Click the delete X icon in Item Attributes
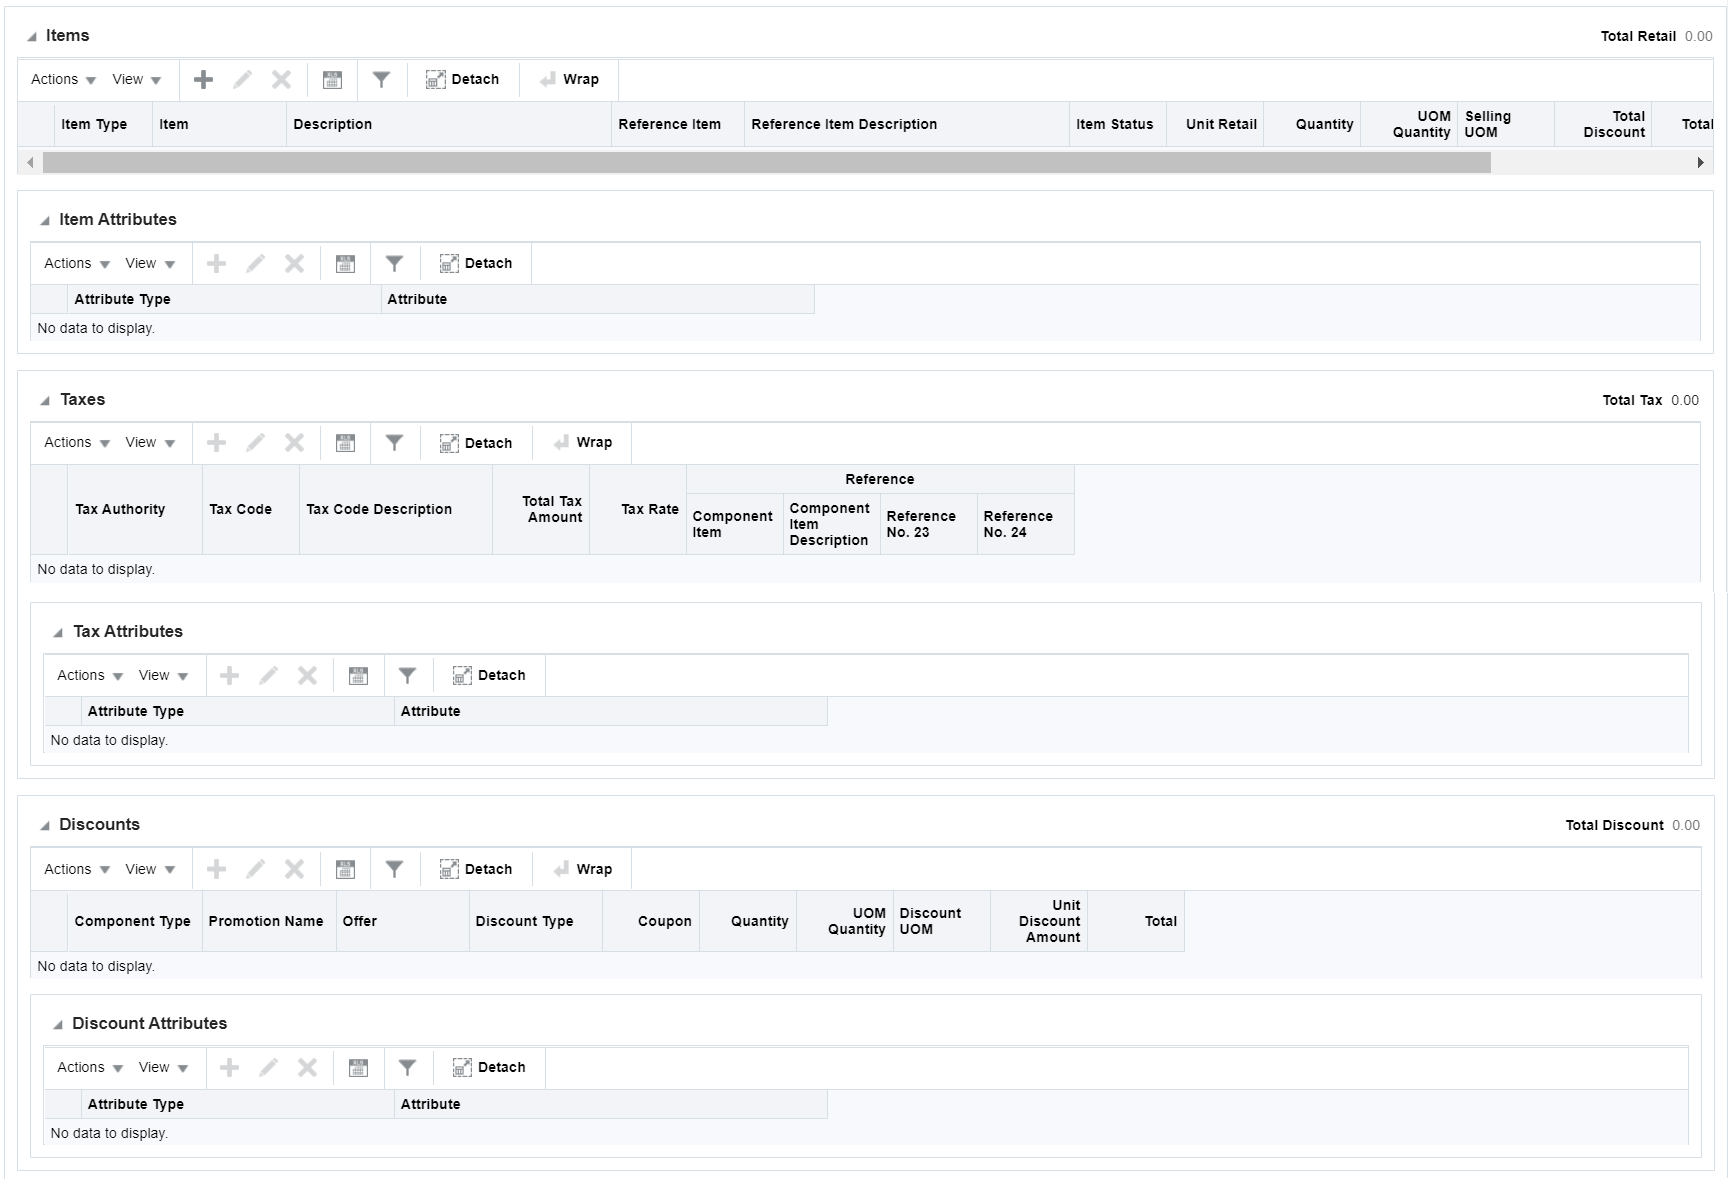The width and height of the screenshot is (1728, 1179). (294, 263)
